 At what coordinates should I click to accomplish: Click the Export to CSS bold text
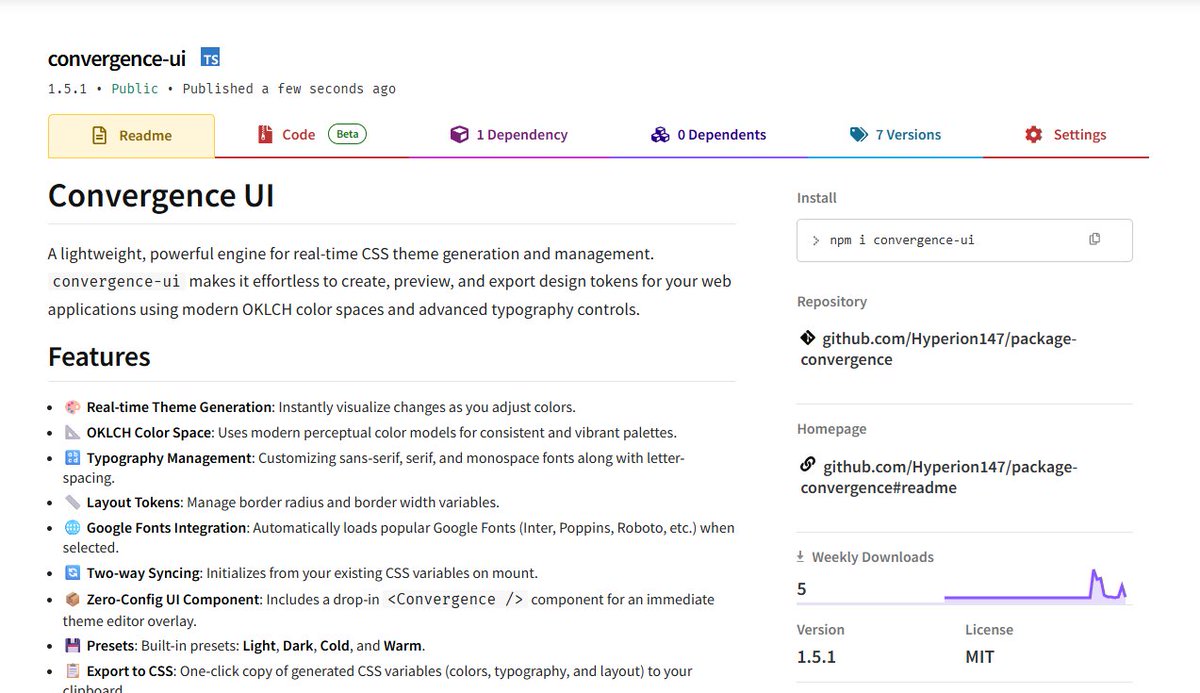[x=131, y=671]
